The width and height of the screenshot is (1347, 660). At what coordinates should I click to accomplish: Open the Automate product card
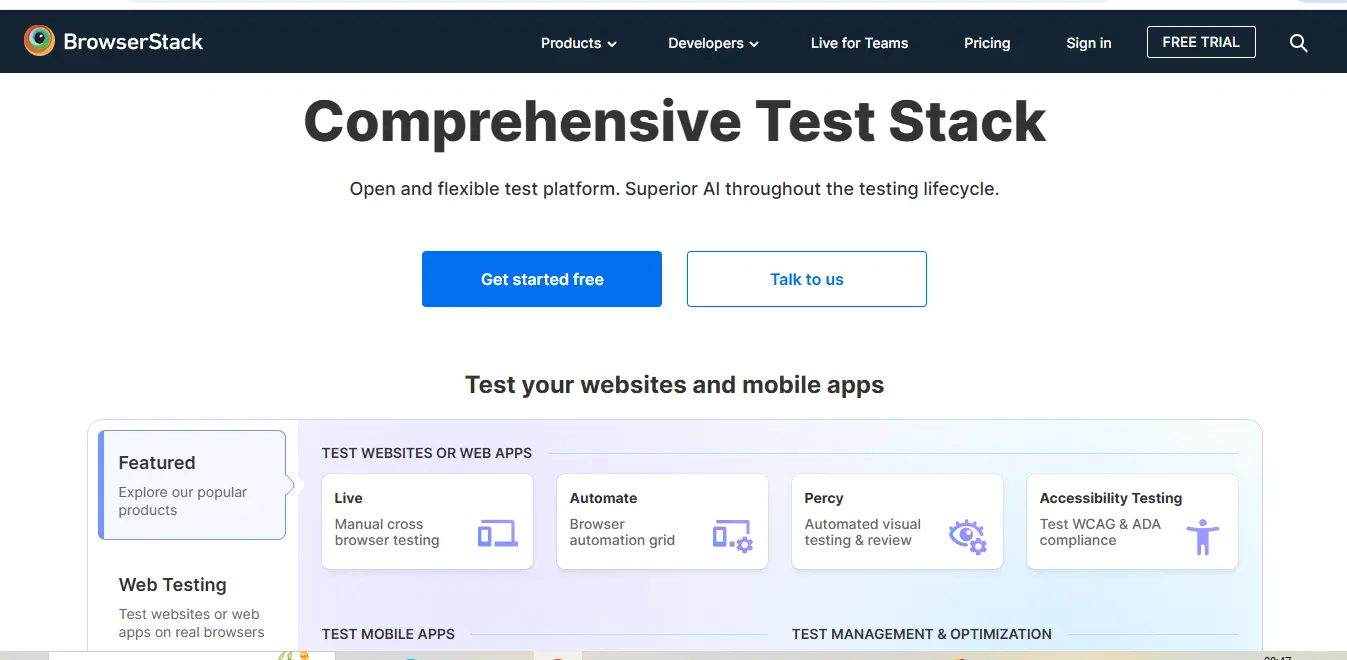pyautogui.click(x=662, y=522)
